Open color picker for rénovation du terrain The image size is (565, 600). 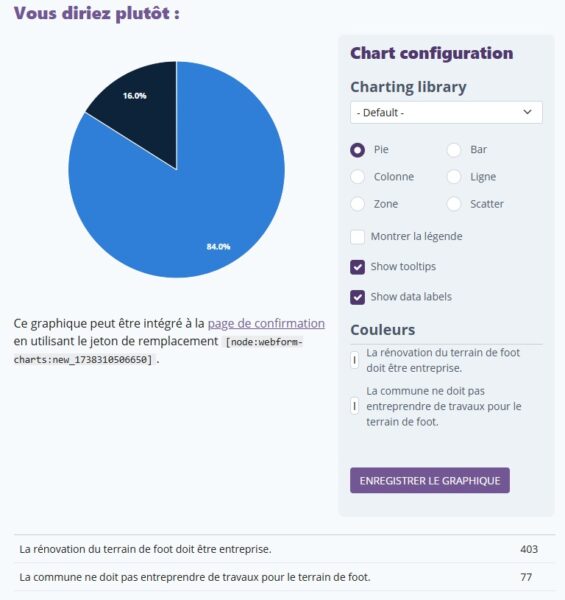(355, 360)
